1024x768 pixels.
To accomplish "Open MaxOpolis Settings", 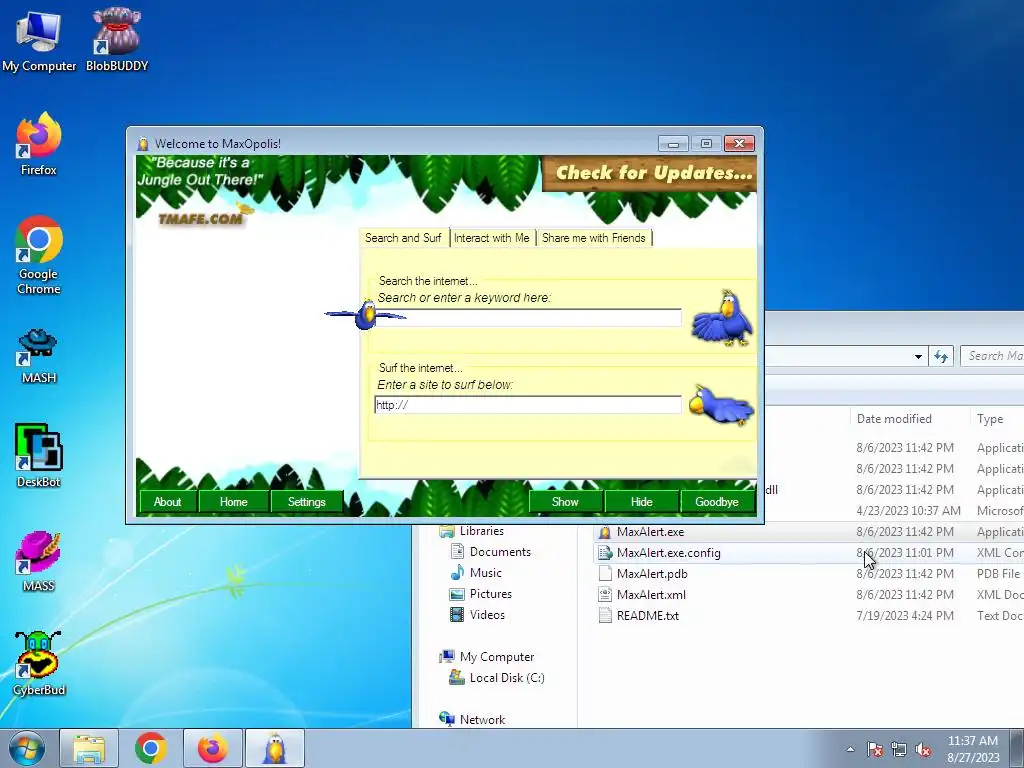I will point(306,502).
